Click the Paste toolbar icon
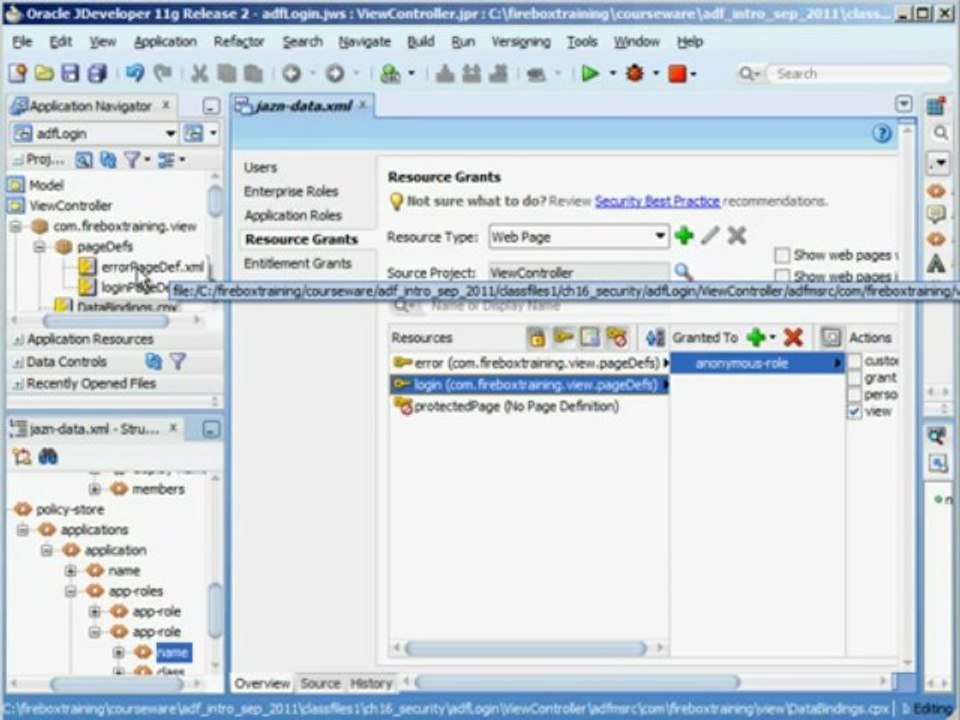Image resolution: width=960 pixels, height=720 pixels. coord(253,73)
